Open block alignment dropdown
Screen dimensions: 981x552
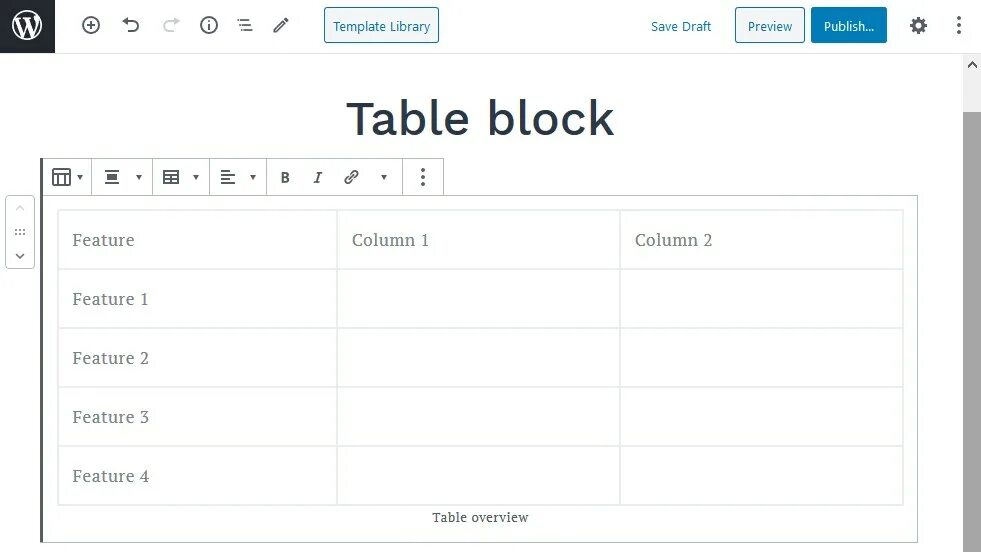point(122,177)
